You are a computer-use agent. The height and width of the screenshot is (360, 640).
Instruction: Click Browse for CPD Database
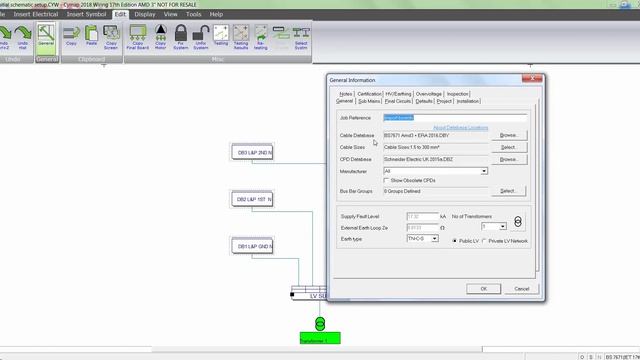509,160
